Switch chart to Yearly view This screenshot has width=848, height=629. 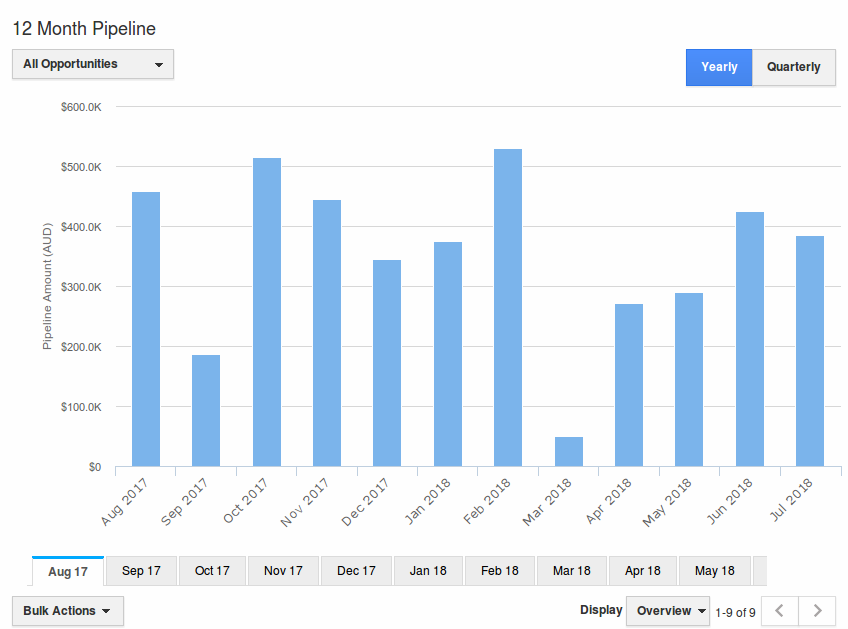pos(719,67)
